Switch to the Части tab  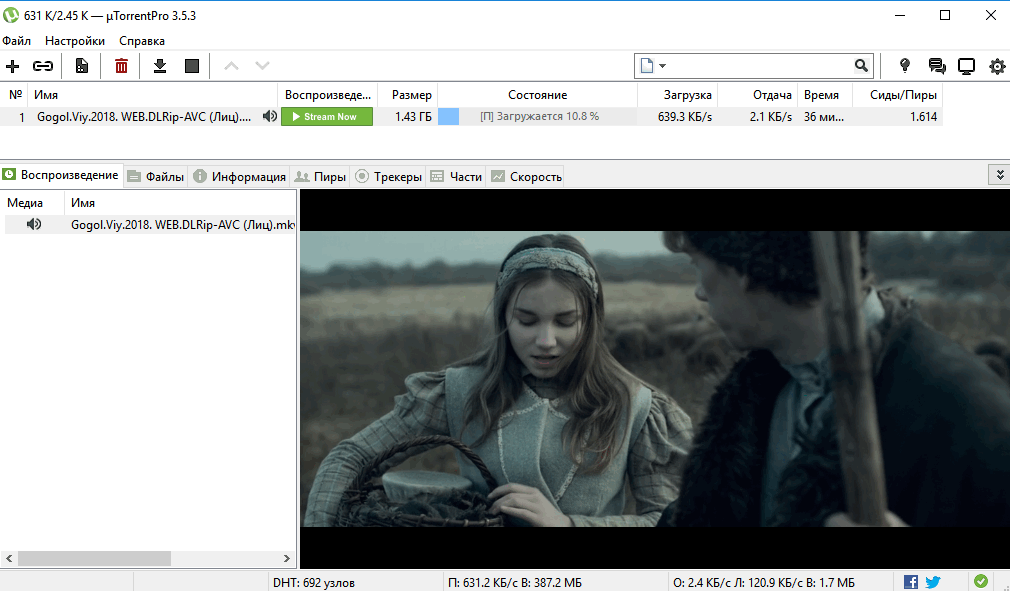tap(457, 176)
